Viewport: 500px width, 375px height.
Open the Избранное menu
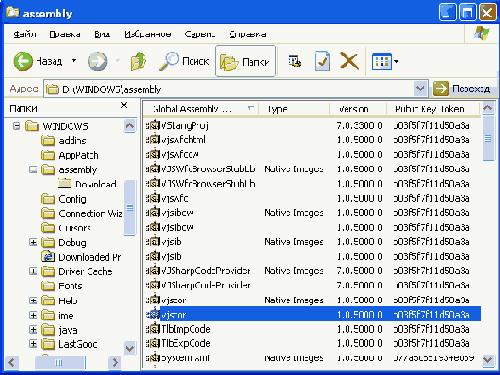pos(148,34)
